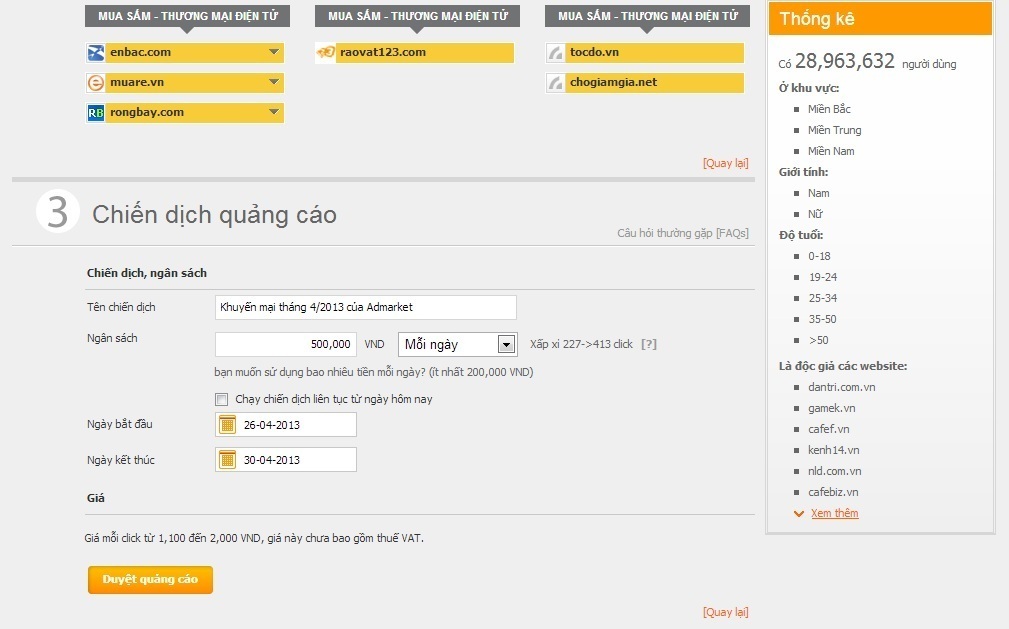The height and width of the screenshot is (629, 1009).
Task: Click the end date field 30-04-2013
Action: tap(286, 460)
